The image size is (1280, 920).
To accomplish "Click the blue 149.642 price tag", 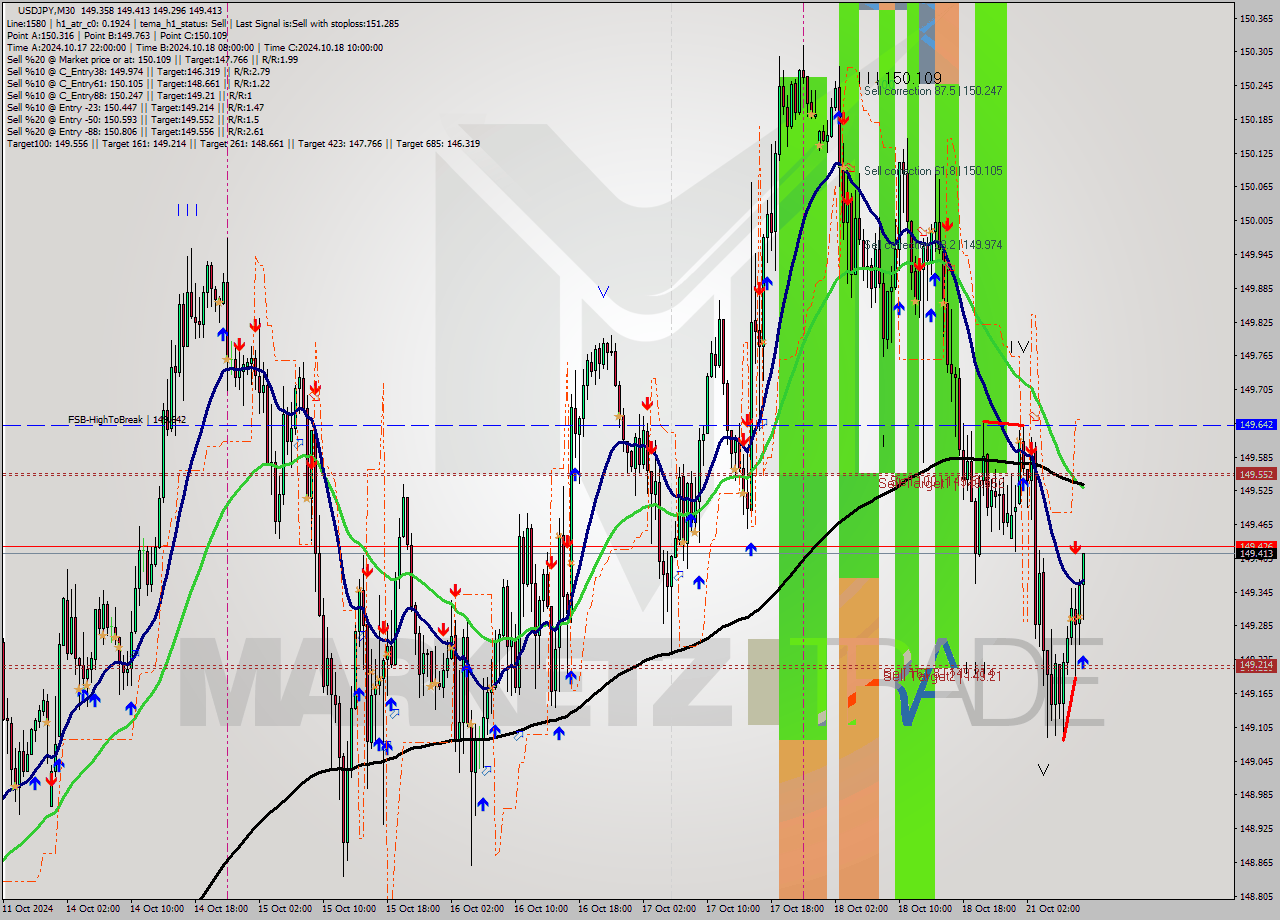I will (x=1256, y=425).
